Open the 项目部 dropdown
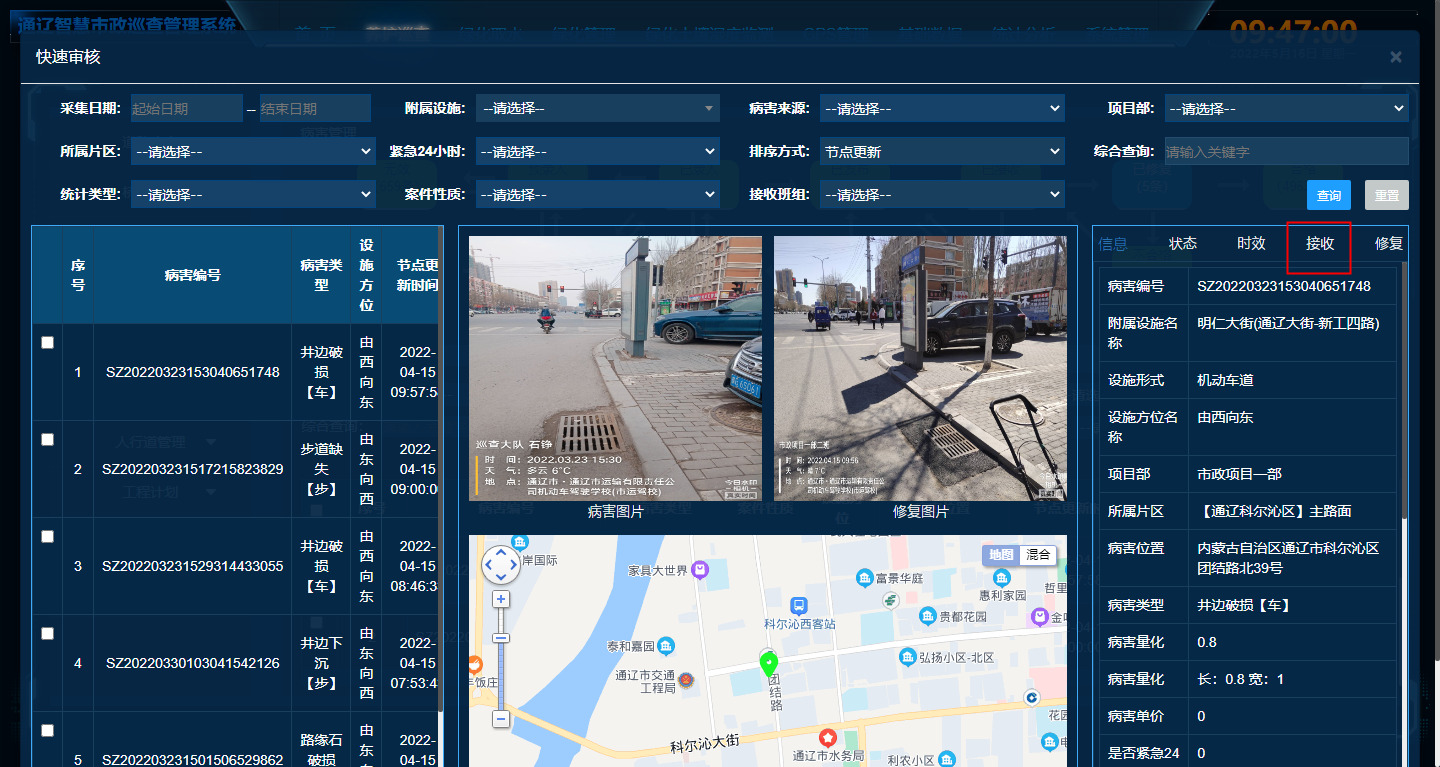This screenshot has height=767, width=1440. point(1287,109)
